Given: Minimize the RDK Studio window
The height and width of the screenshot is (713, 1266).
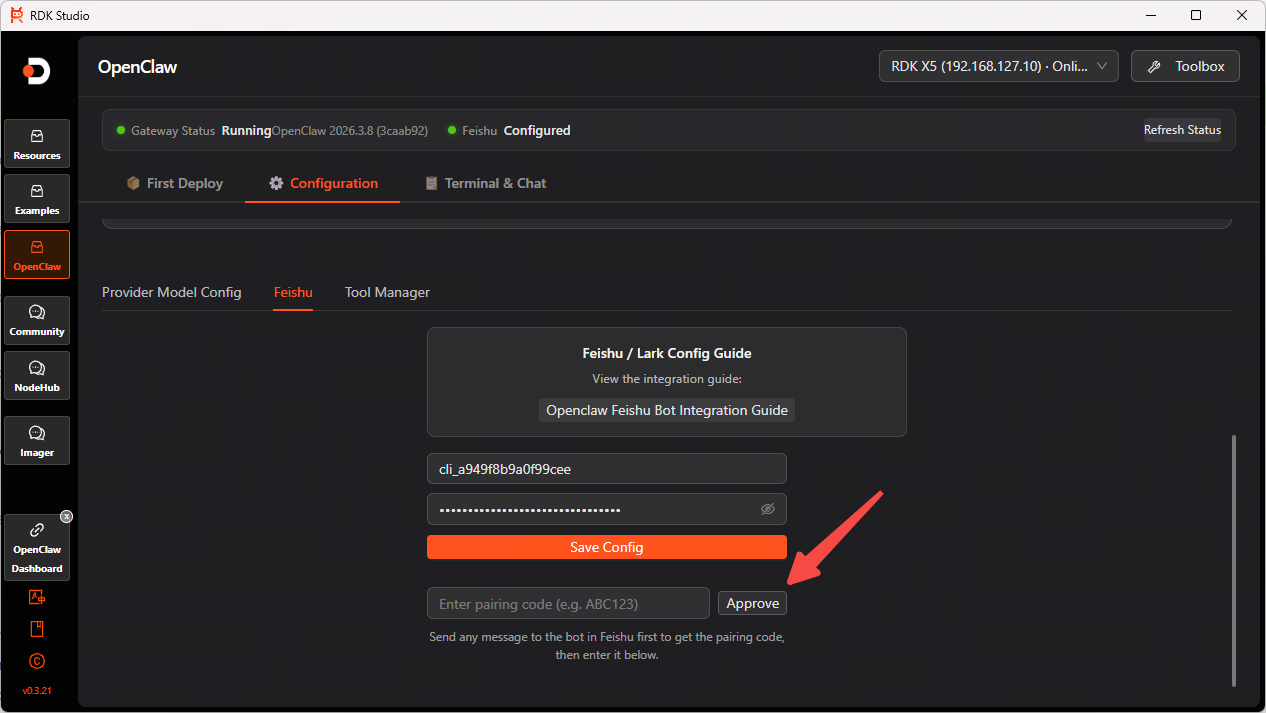Looking at the screenshot, I should click(1150, 15).
